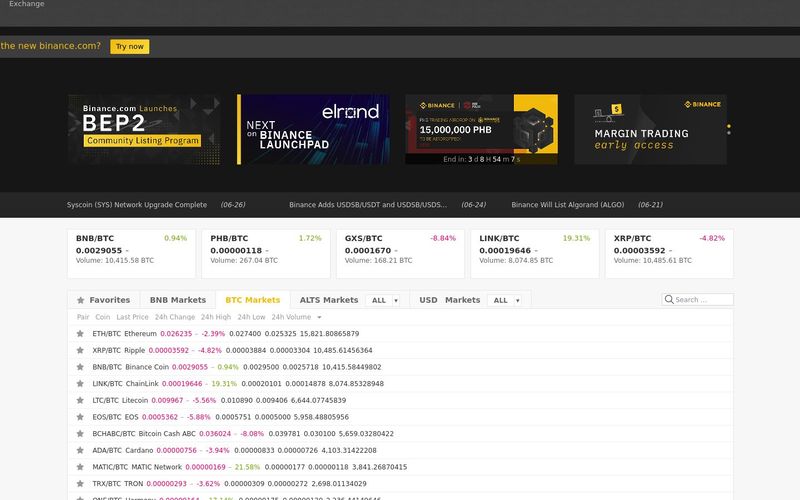Sort by 24h Volume column header

[x=291, y=317]
